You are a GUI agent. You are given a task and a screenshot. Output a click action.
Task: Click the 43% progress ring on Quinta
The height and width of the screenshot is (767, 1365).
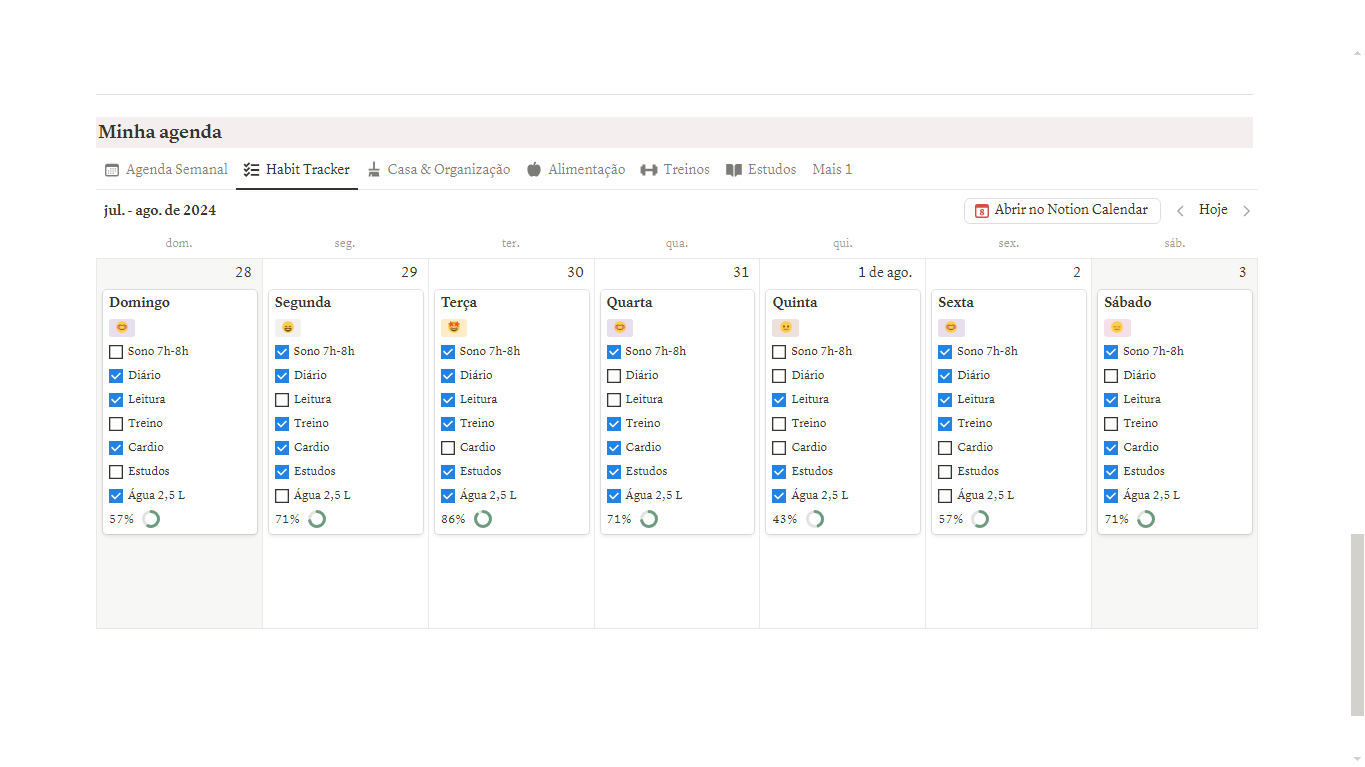[x=815, y=519]
